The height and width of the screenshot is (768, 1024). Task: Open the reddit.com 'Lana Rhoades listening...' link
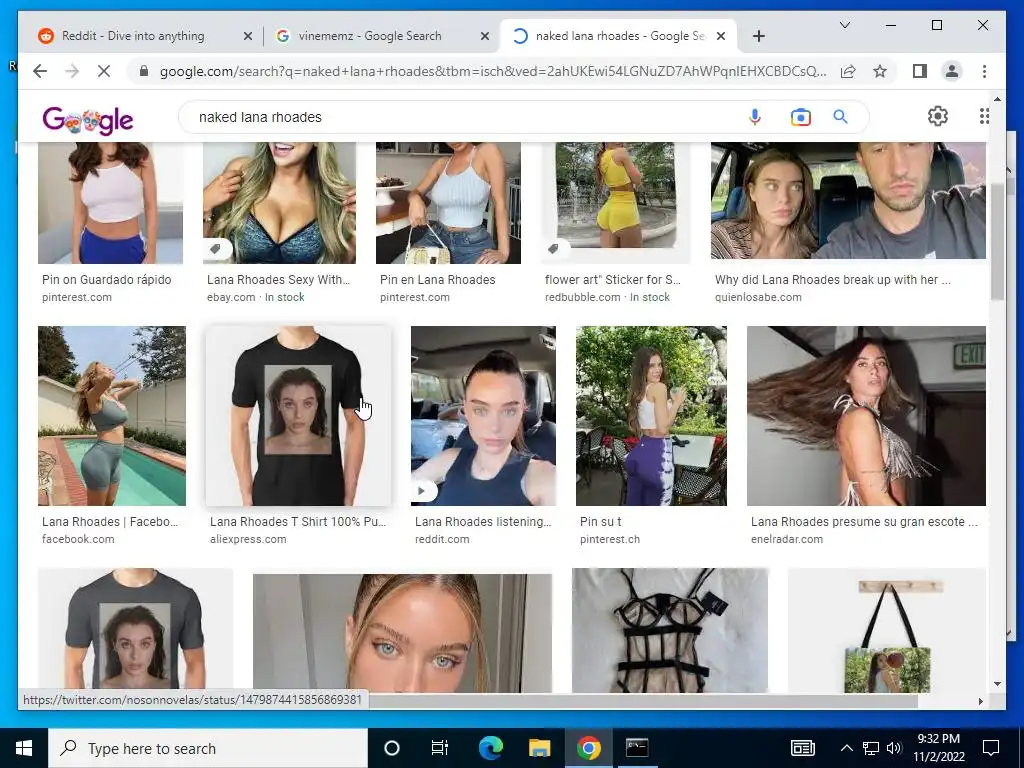pos(483,522)
